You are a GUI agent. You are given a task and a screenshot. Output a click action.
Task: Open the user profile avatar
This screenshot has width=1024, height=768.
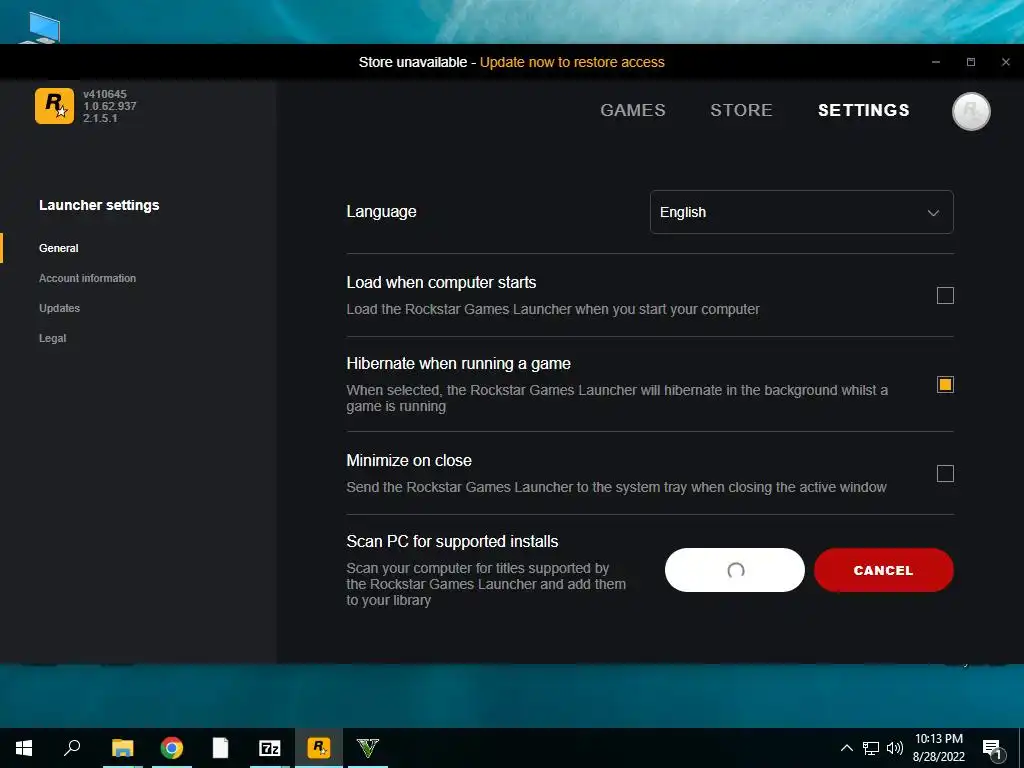971,111
